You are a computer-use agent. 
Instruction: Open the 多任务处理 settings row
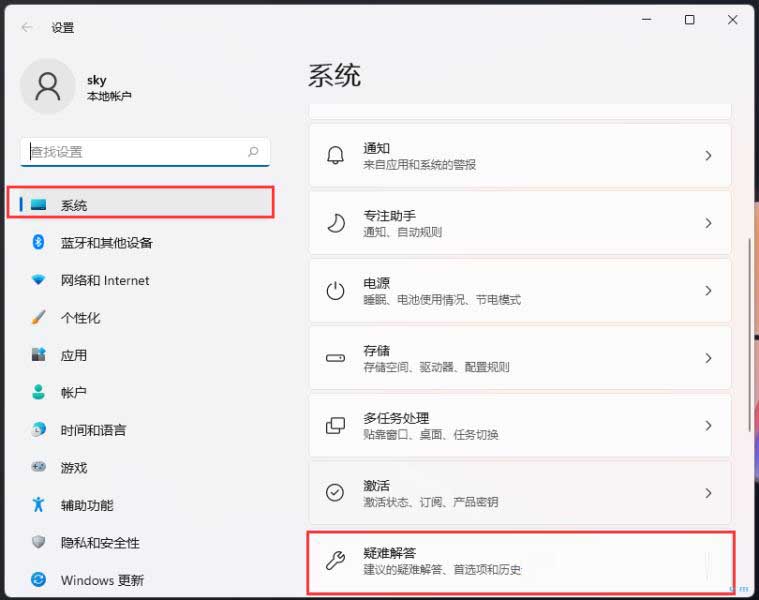pos(519,425)
